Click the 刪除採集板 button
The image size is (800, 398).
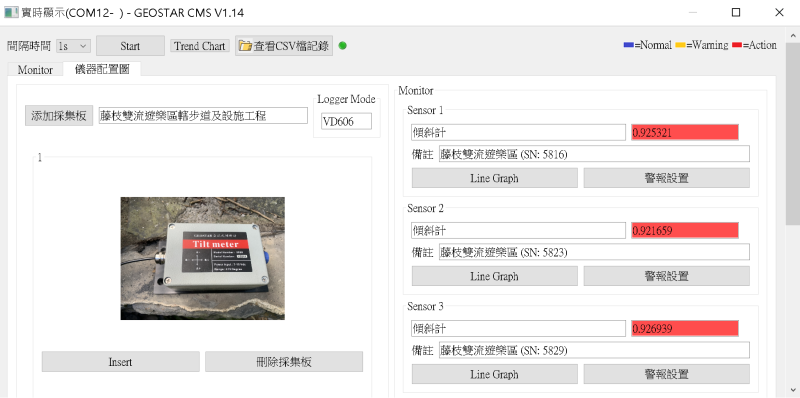(284, 362)
